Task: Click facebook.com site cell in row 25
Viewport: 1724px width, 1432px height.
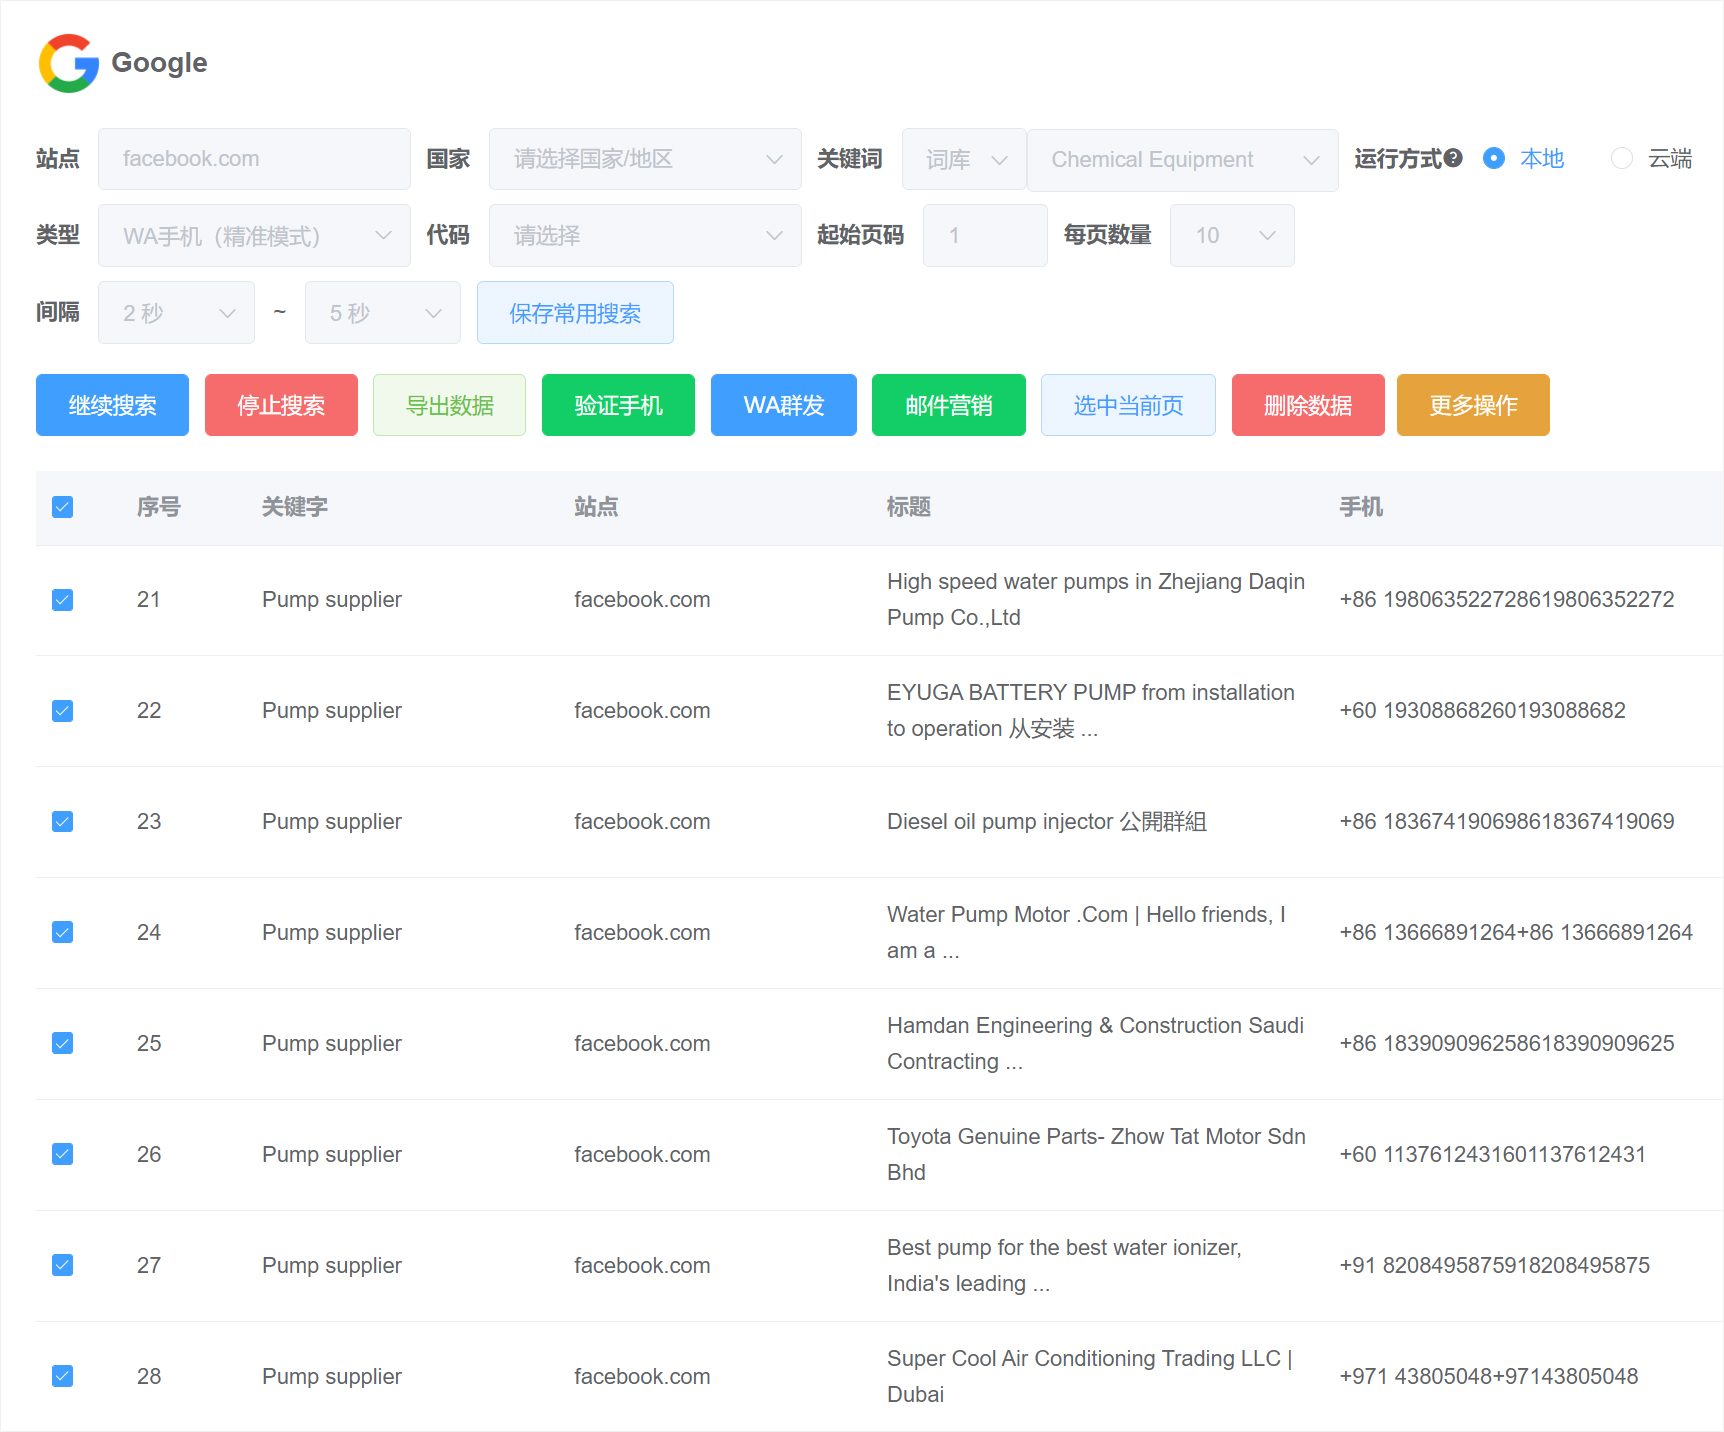Action: [x=642, y=1044]
